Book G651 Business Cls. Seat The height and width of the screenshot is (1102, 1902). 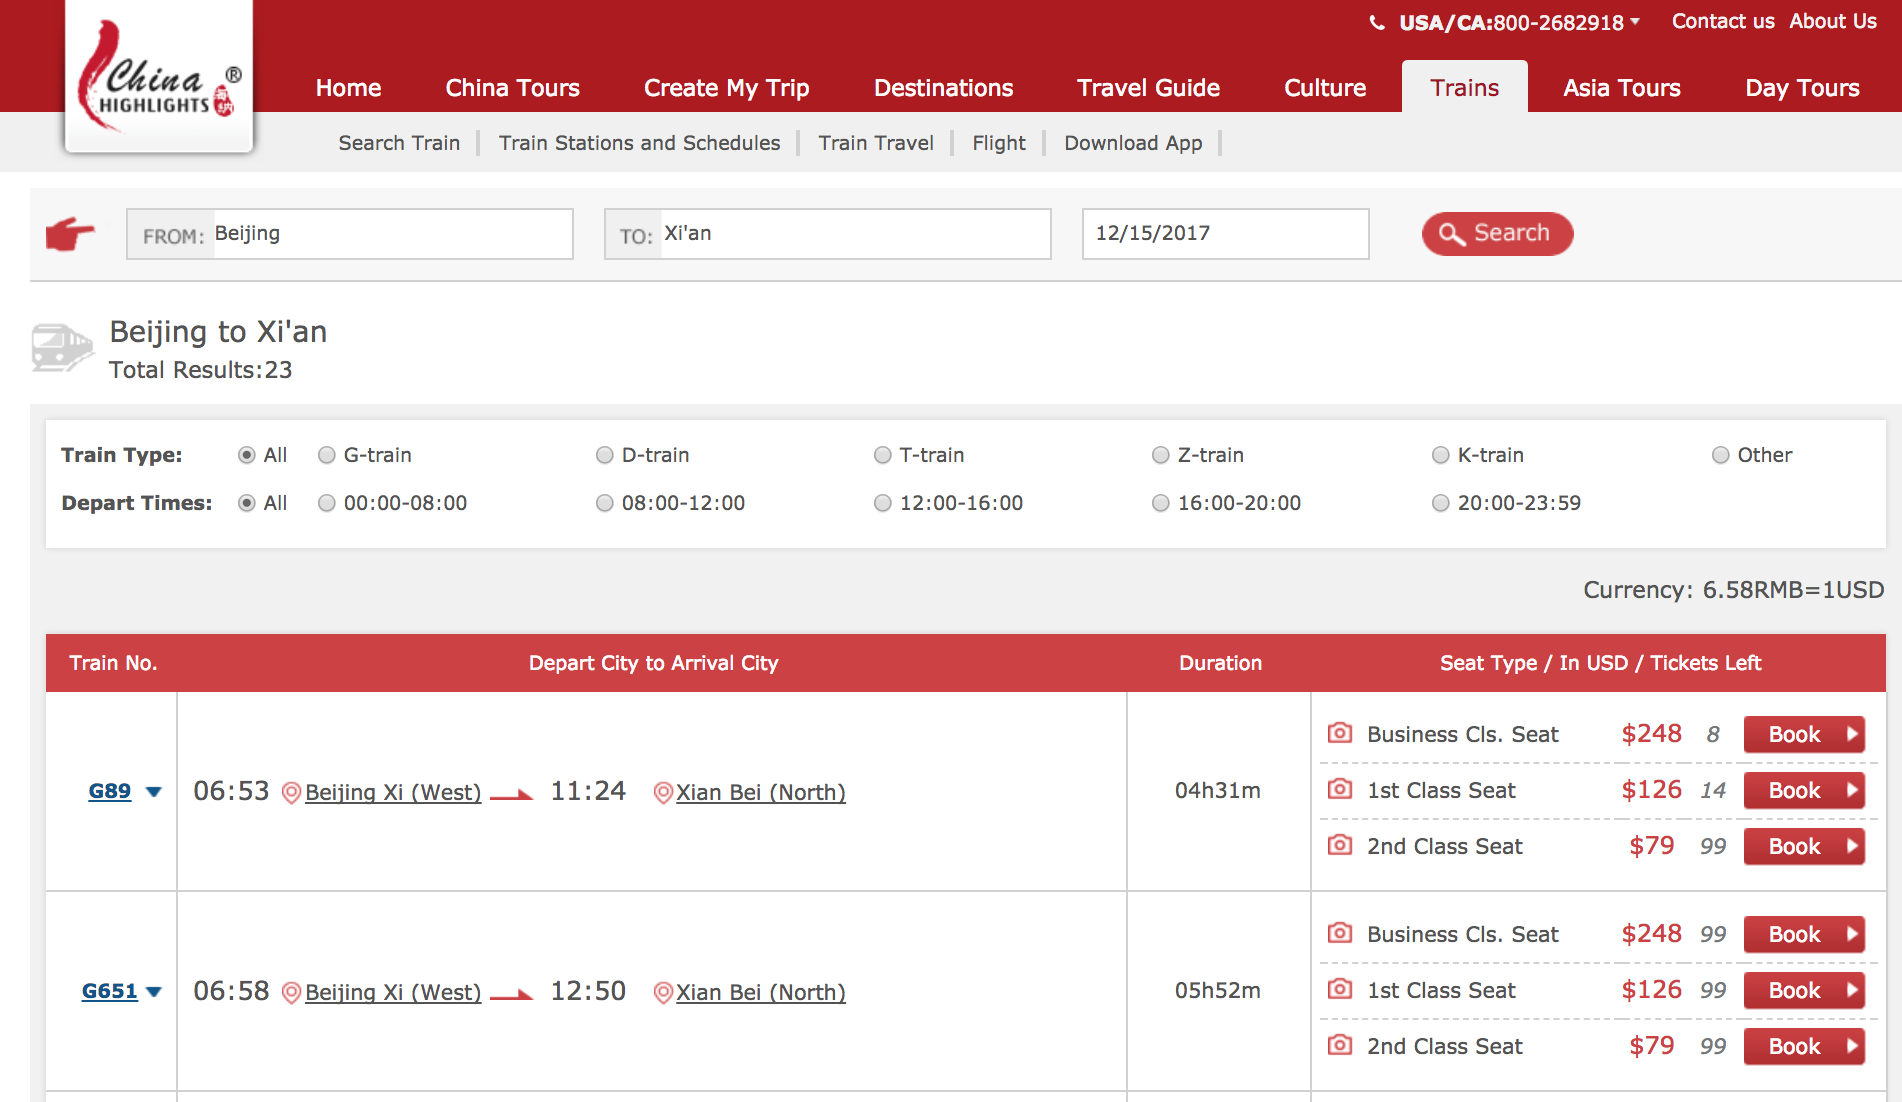coord(1804,934)
